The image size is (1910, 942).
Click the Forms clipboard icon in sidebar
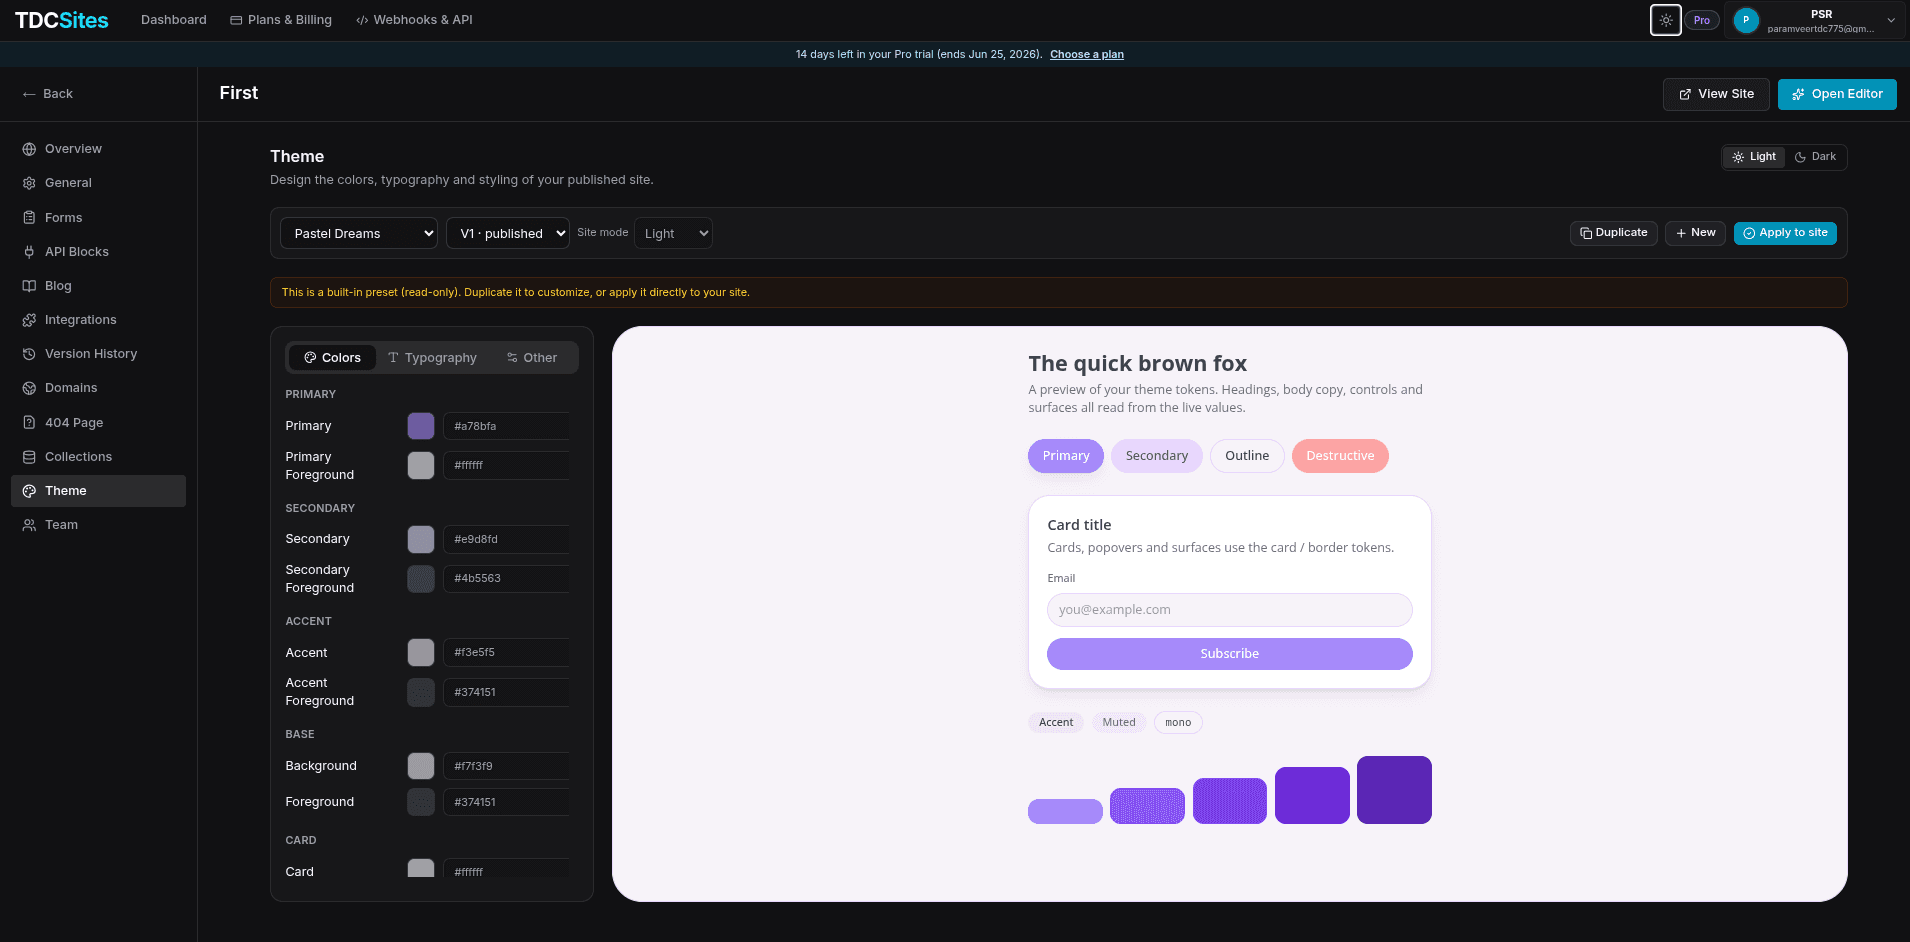[x=29, y=217]
